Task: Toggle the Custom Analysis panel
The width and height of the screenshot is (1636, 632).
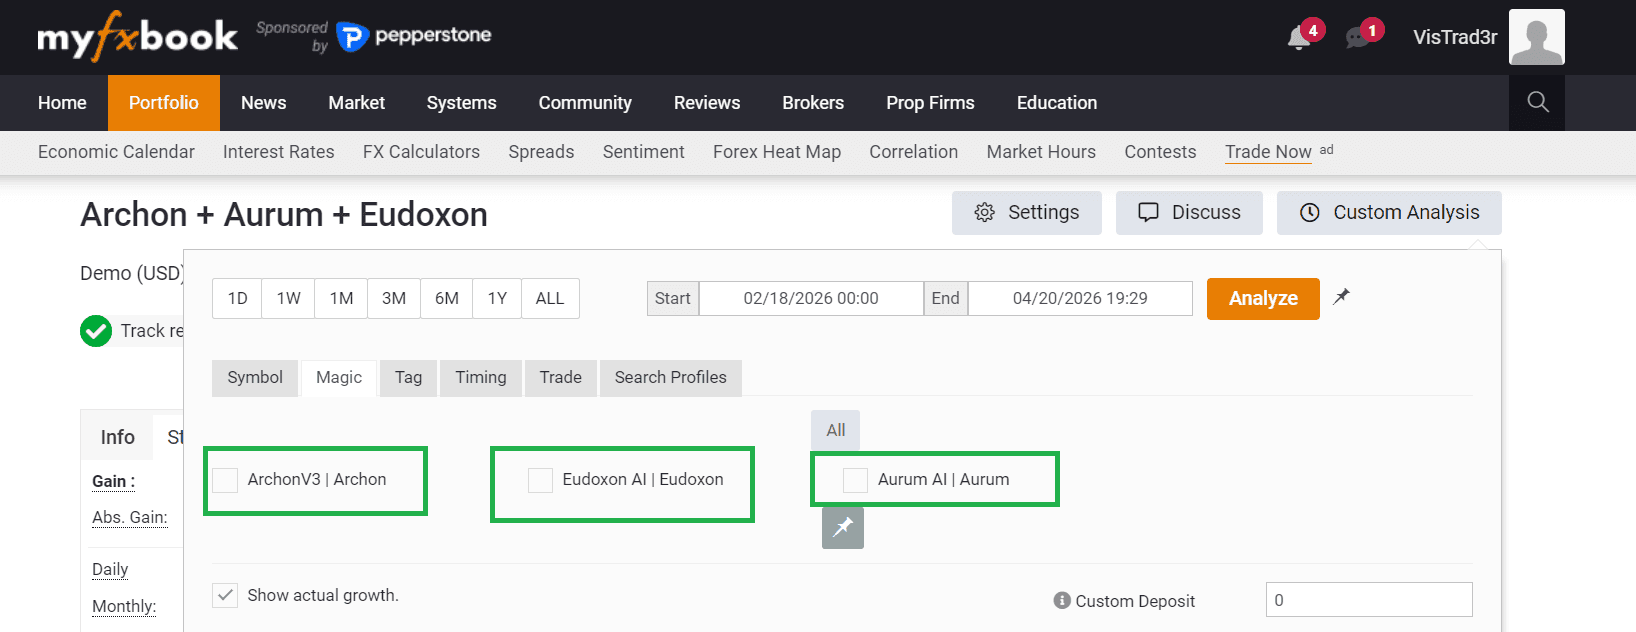Action: [1389, 213]
